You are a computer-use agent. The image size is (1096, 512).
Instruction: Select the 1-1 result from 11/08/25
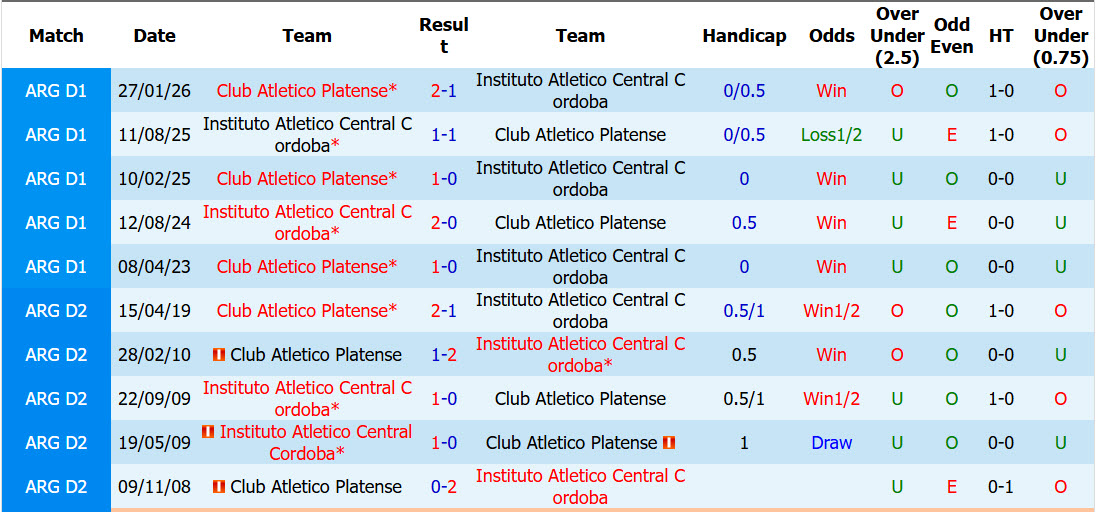(x=444, y=134)
